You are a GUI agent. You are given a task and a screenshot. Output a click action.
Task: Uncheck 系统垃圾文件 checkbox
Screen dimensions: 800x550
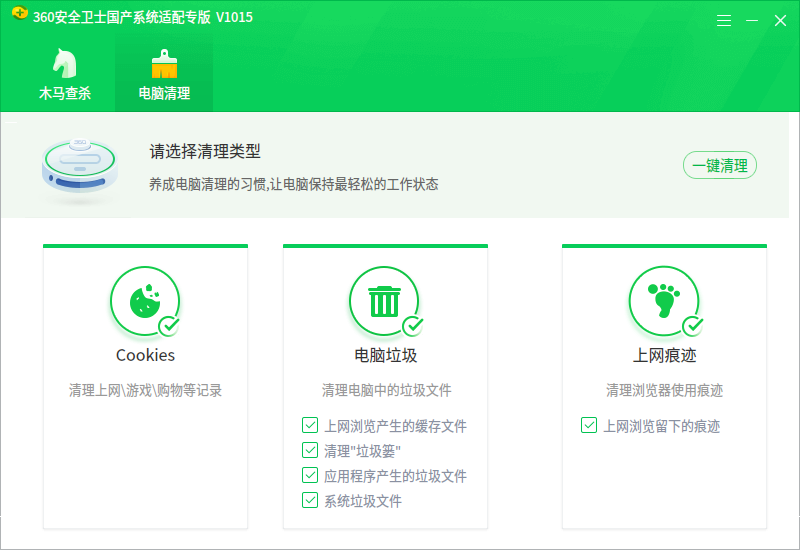pos(310,500)
